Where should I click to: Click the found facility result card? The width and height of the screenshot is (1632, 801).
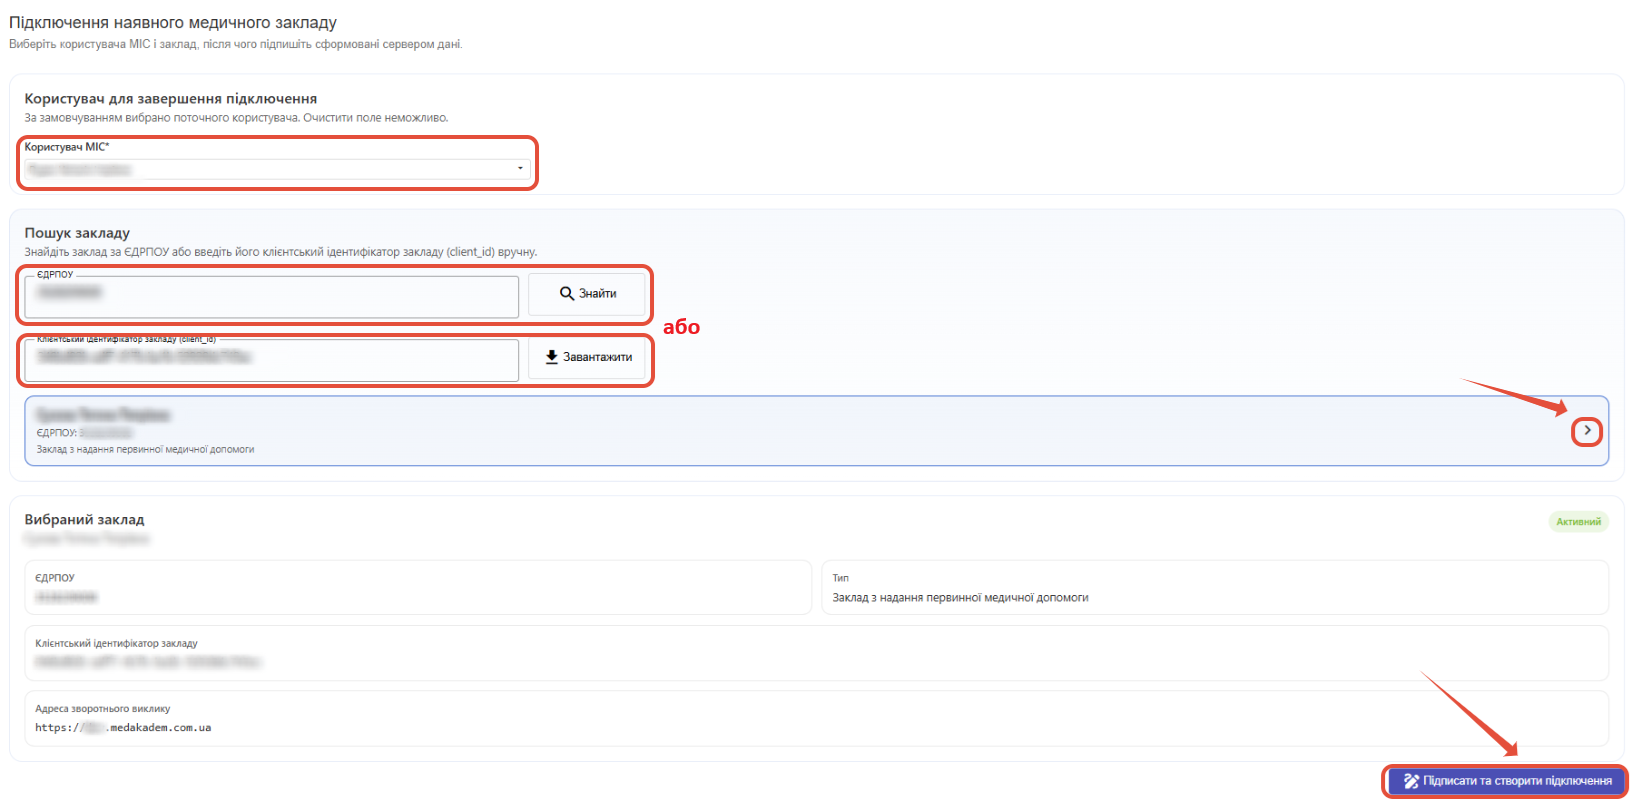[x=816, y=431]
